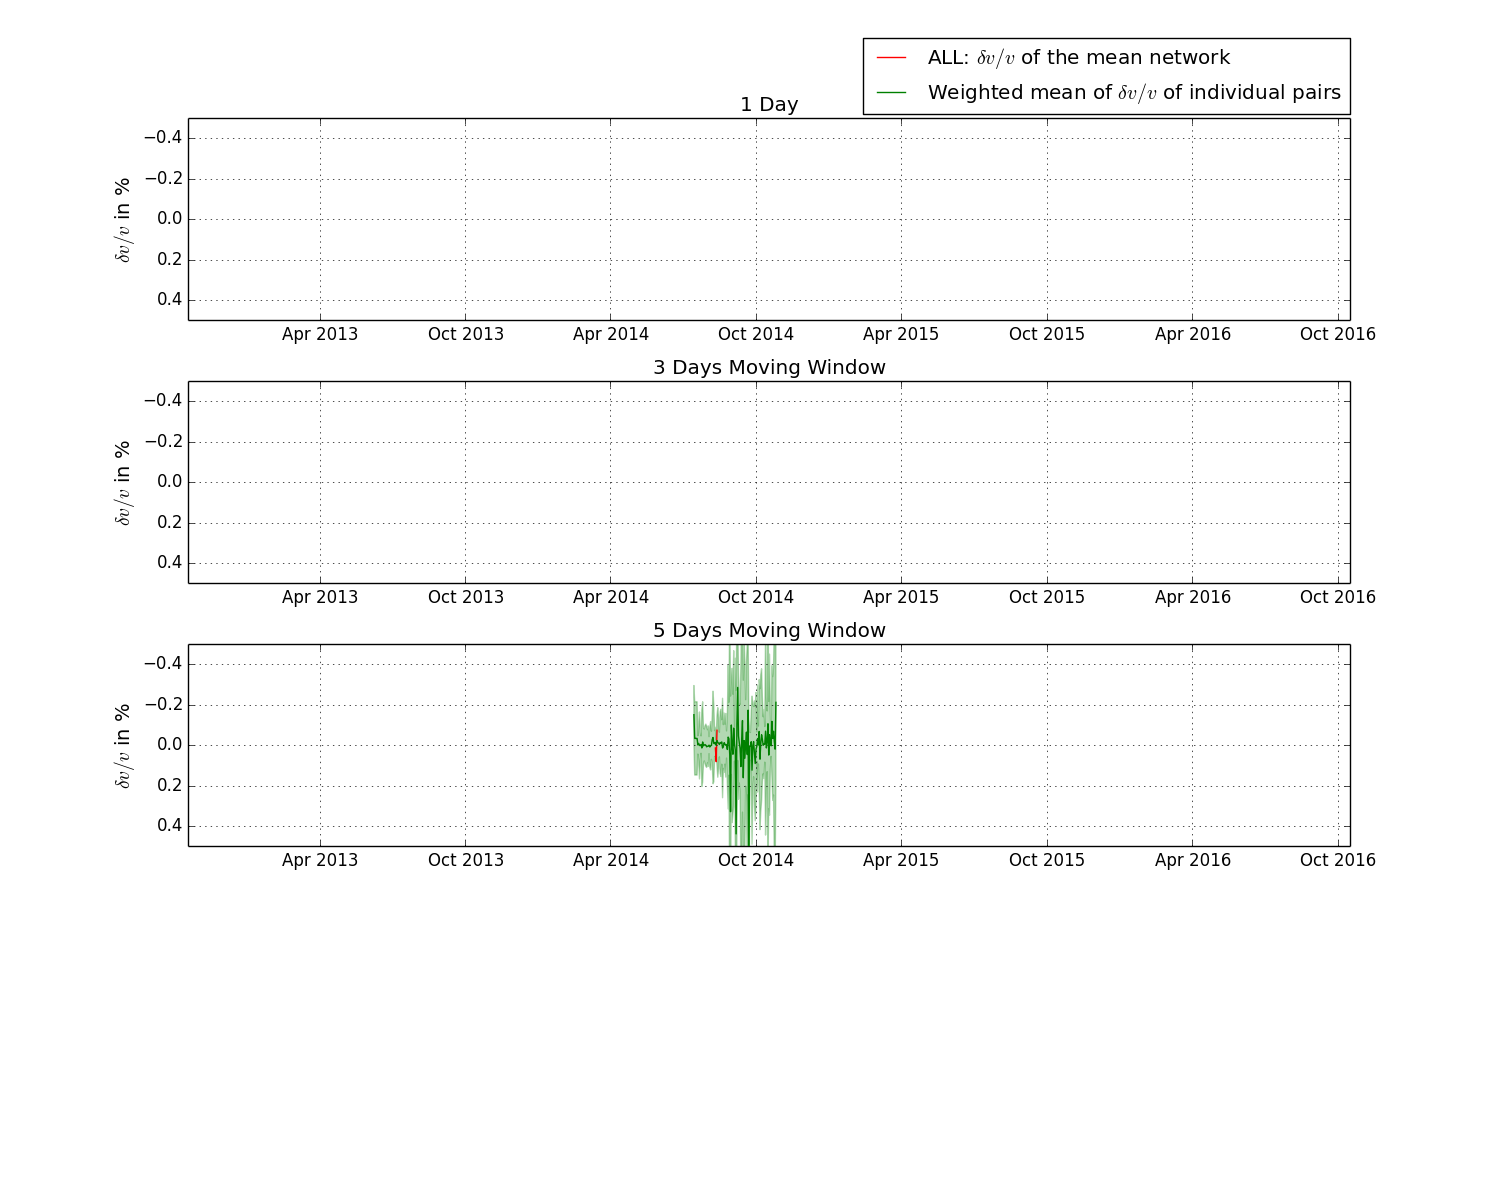
Task: Click 'Oct 2016' tick under the 3 Days plot
Action: point(1337,597)
